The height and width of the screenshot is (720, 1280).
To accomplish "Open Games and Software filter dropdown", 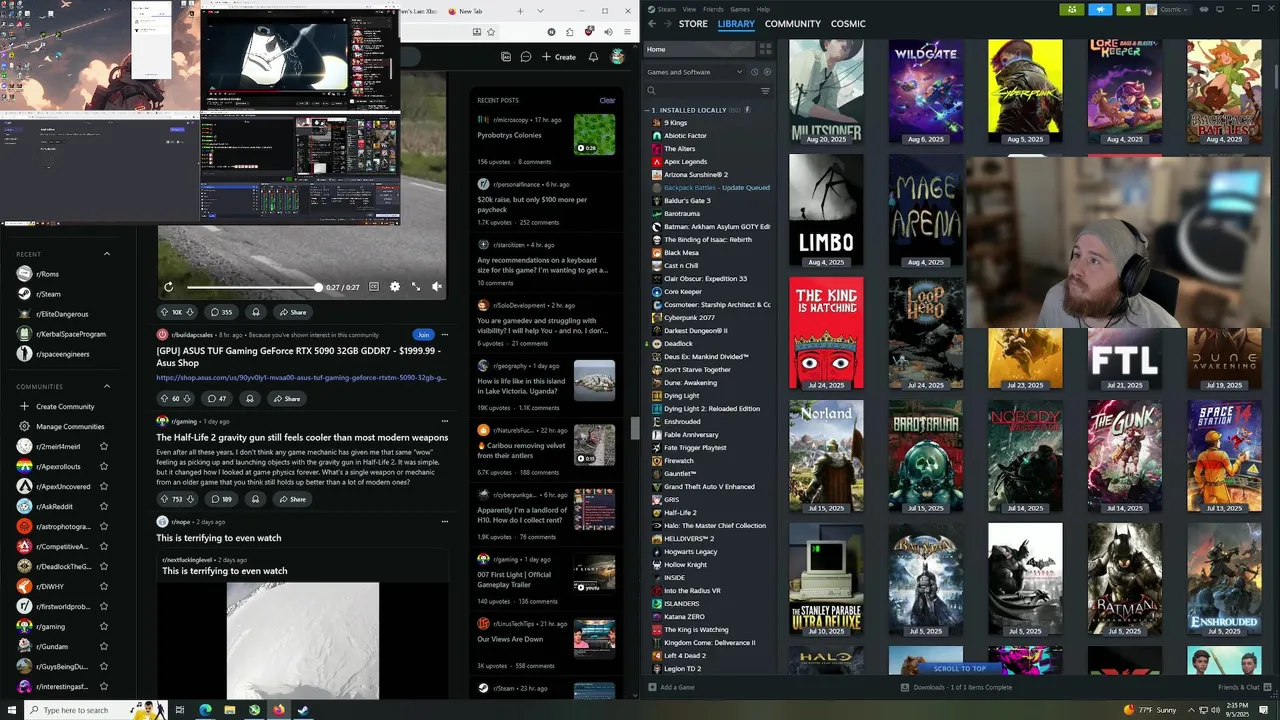I will click(695, 72).
